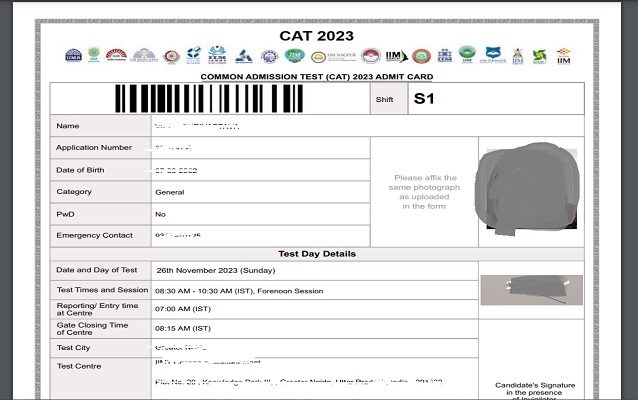Click the 'Reporting/ Entry time at Centre' label
This screenshot has width=638, height=400.
[97, 309]
